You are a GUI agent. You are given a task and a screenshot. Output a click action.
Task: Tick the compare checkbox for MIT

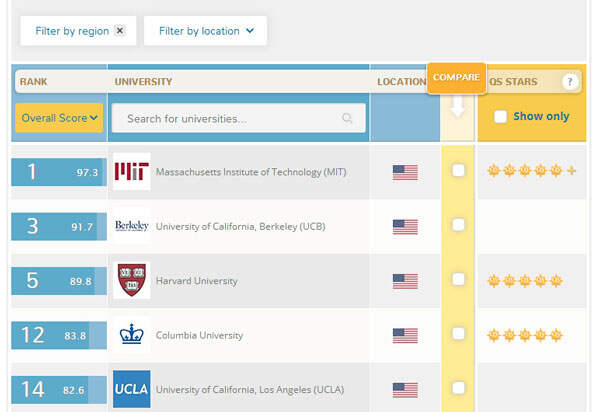click(x=458, y=170)
